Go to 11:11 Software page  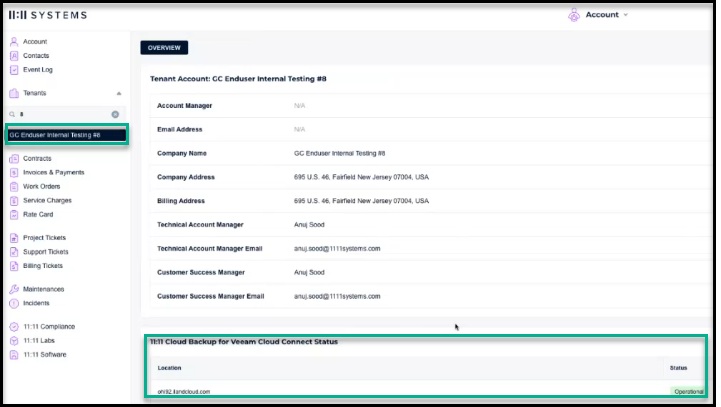click(x=45, y=355)
